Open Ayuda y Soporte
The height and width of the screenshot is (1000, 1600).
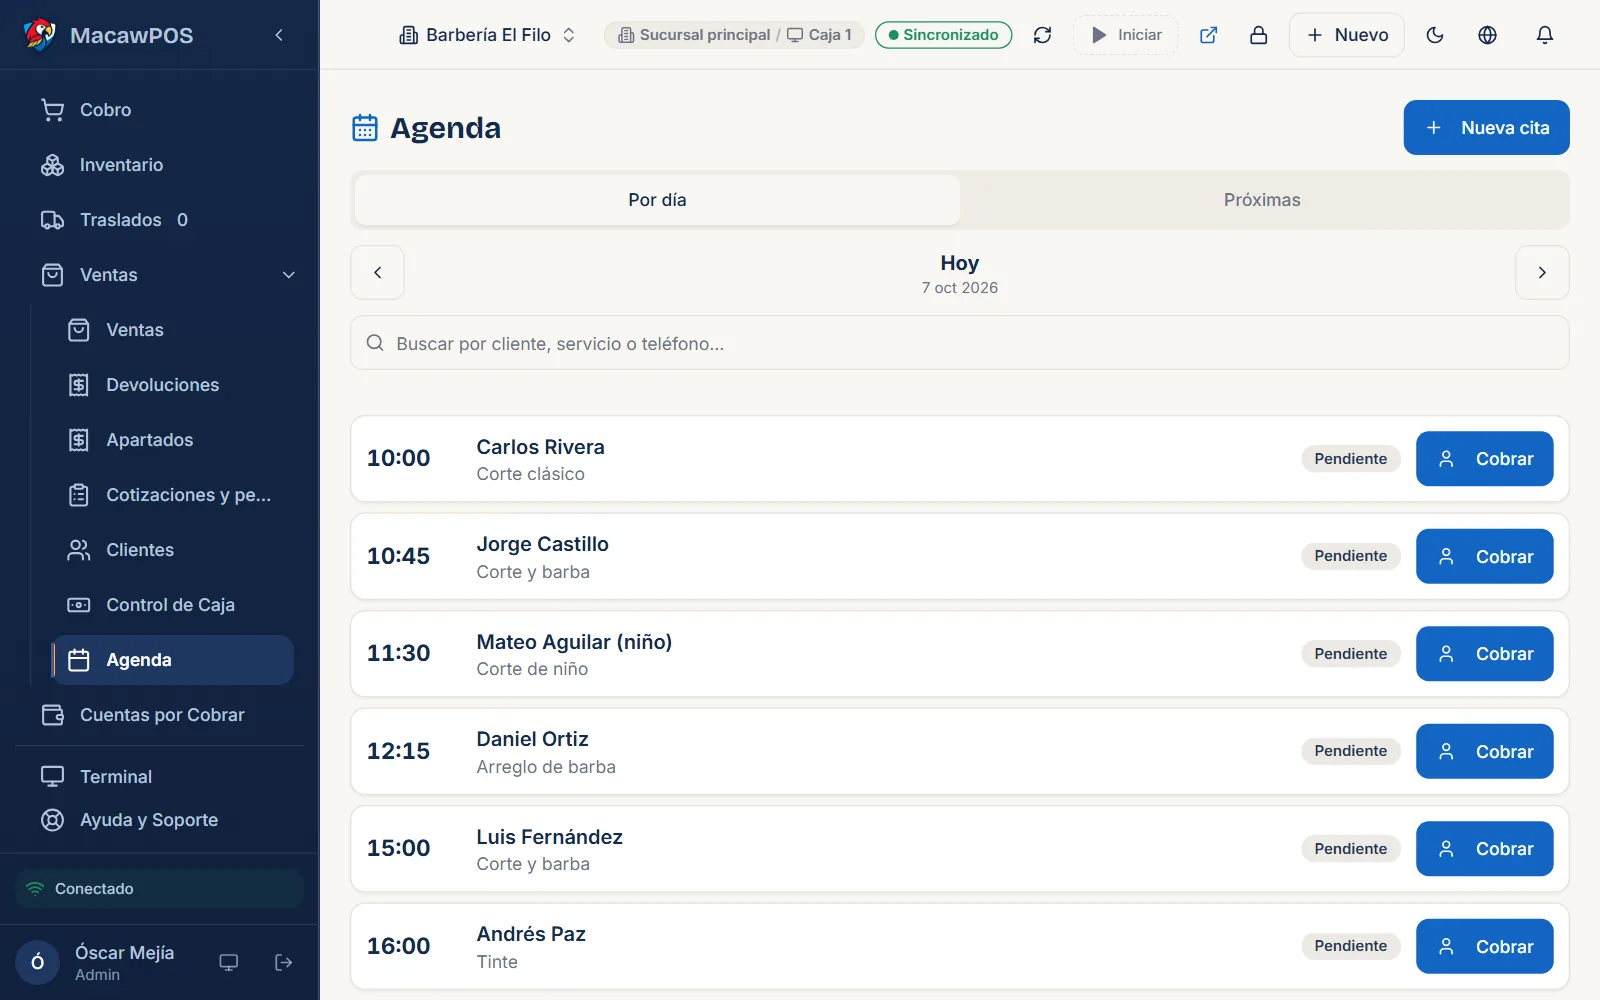[x=160, y=820]
